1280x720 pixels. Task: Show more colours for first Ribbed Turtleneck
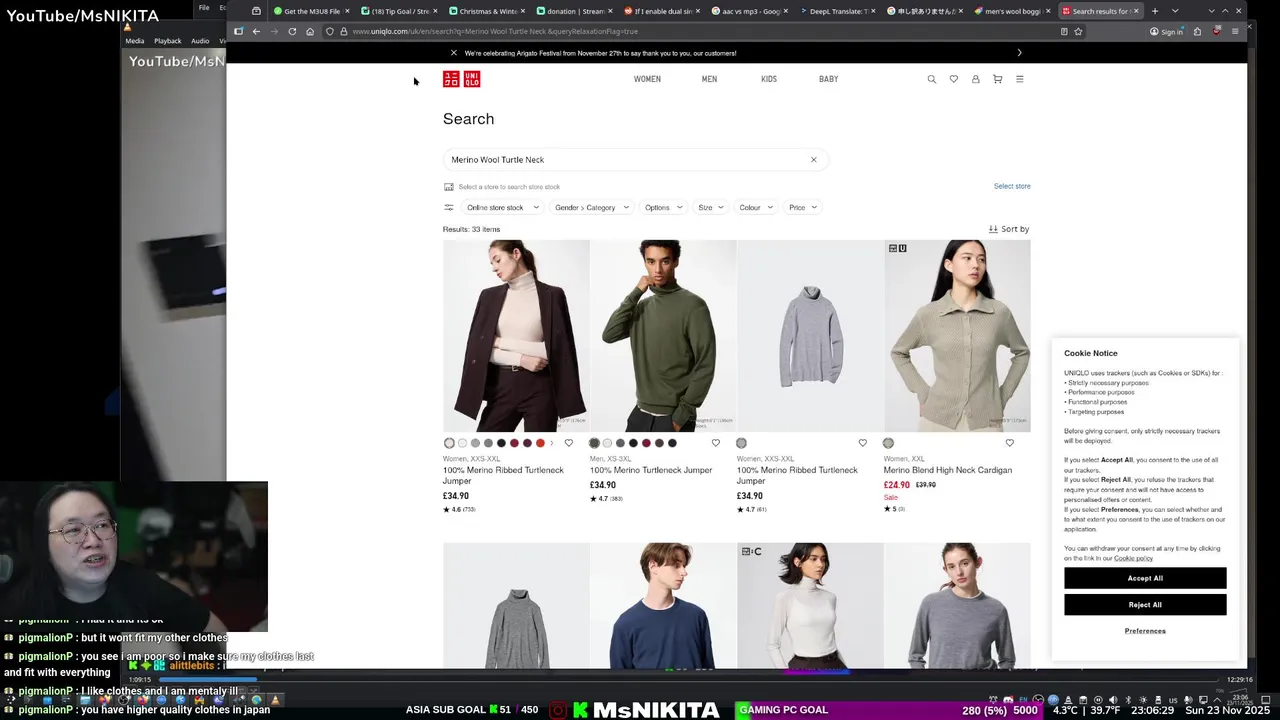(552, 443)
